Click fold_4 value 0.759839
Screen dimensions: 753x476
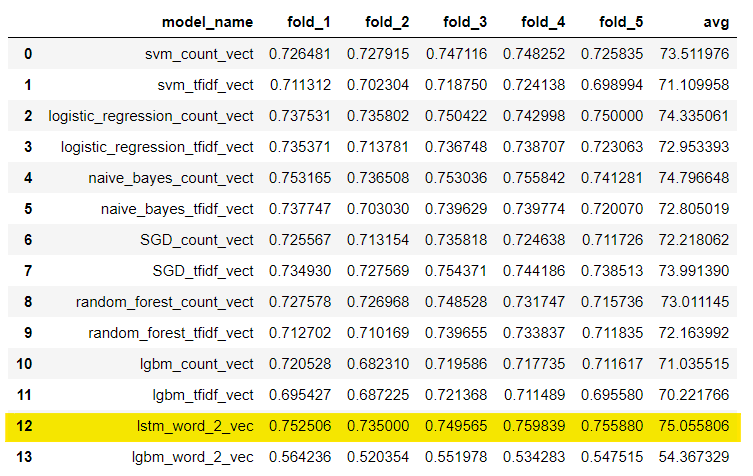click(x=534, y=426)
